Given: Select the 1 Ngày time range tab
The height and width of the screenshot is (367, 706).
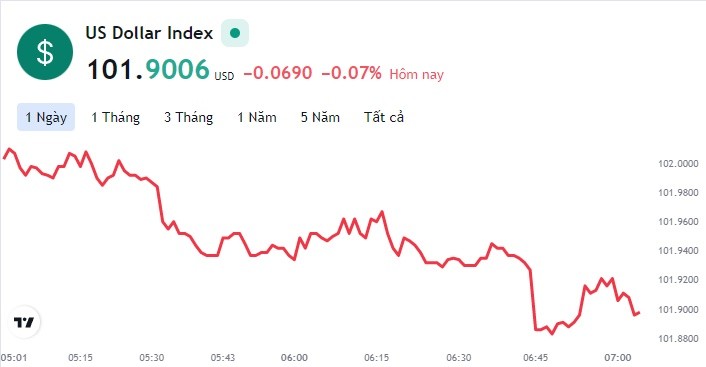Looking at the screenshot, I should tap(46, 117).
